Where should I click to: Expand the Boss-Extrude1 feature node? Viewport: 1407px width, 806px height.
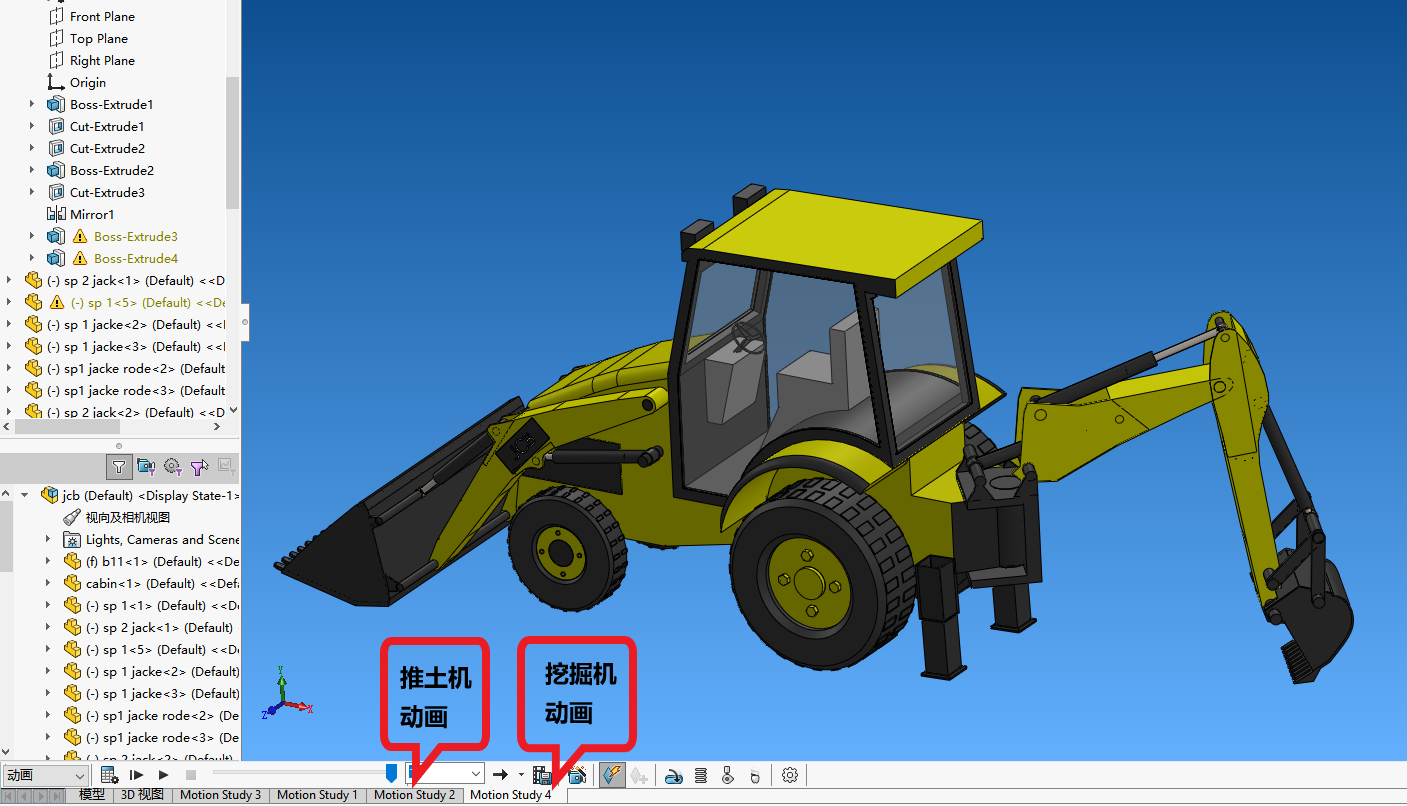point(32,104)
